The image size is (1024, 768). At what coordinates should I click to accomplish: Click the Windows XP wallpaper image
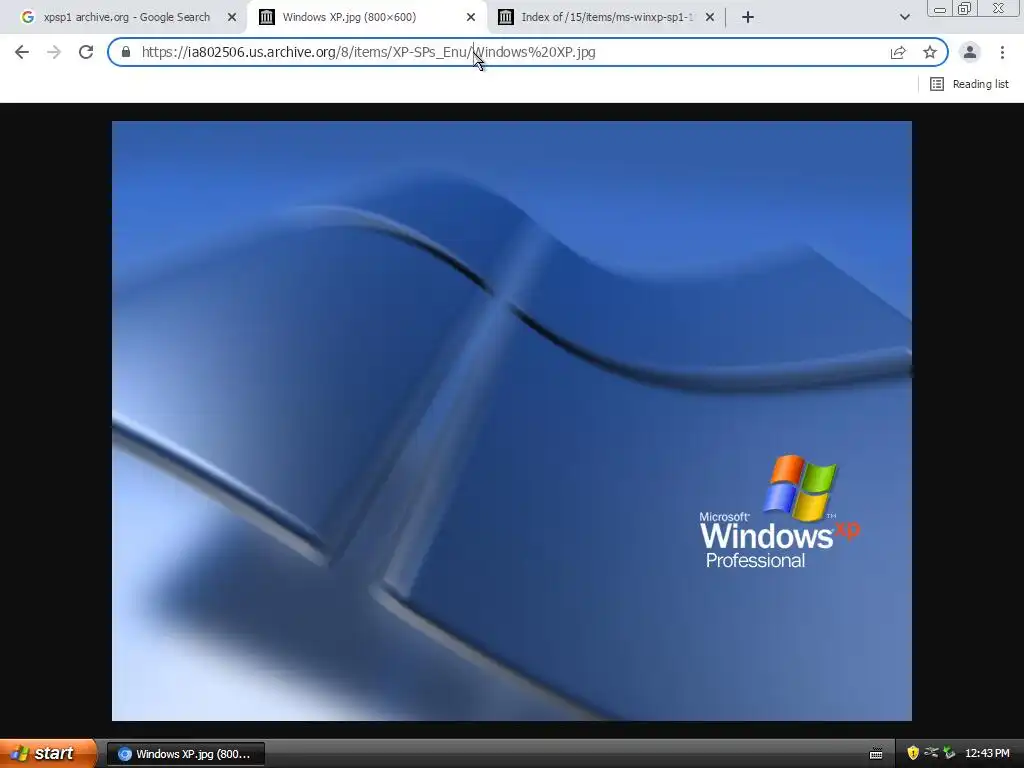click(x=512, y=421)
